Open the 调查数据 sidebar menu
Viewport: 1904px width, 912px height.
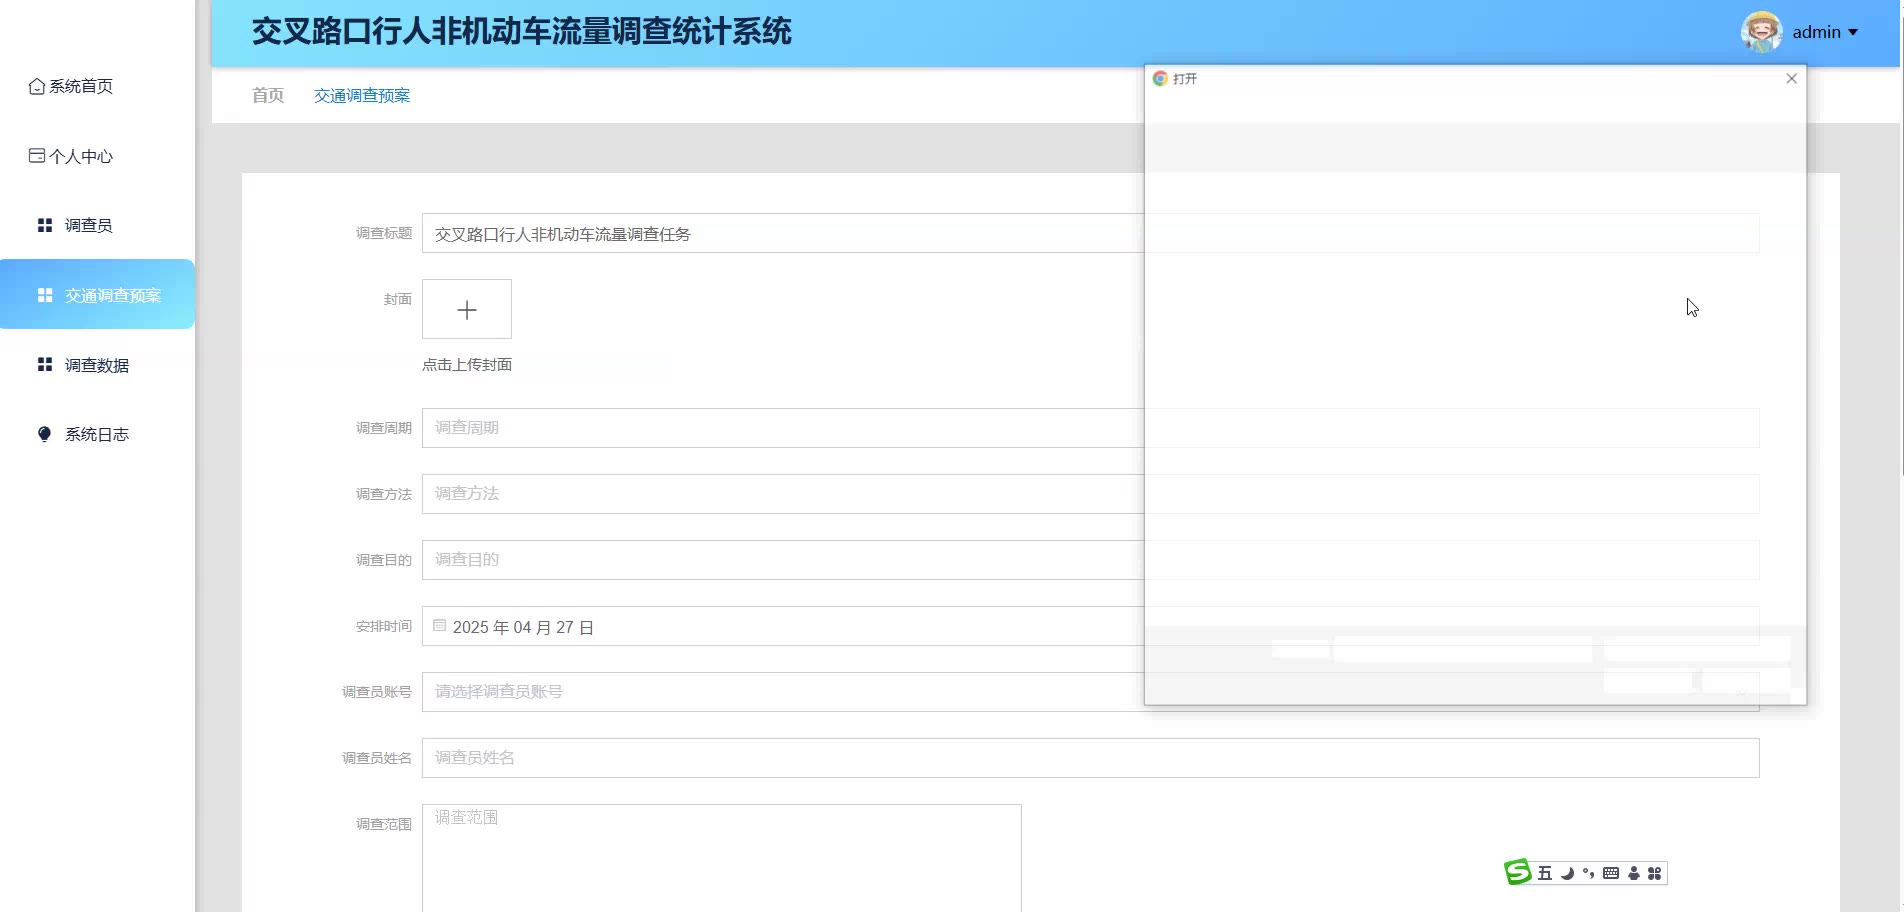pos(97,365)
